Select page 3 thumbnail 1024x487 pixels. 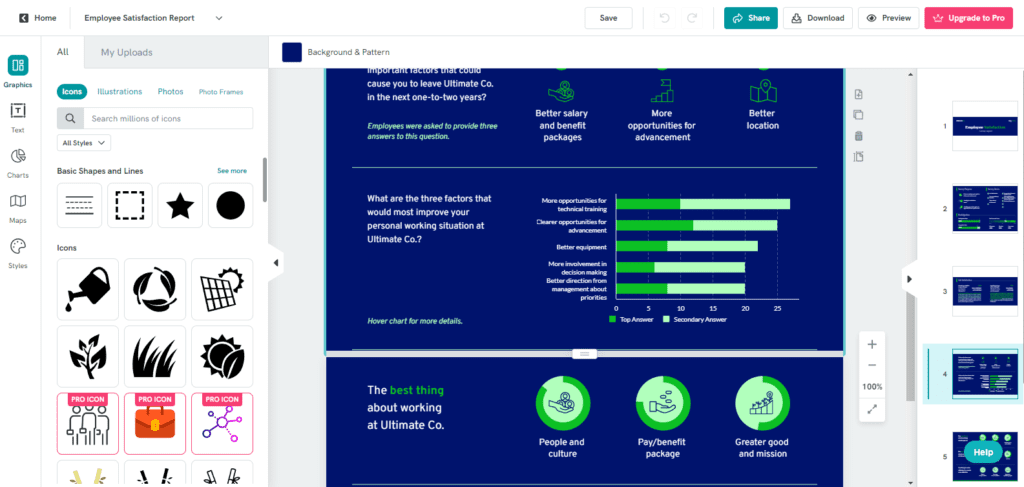click(x=985, y=291)
